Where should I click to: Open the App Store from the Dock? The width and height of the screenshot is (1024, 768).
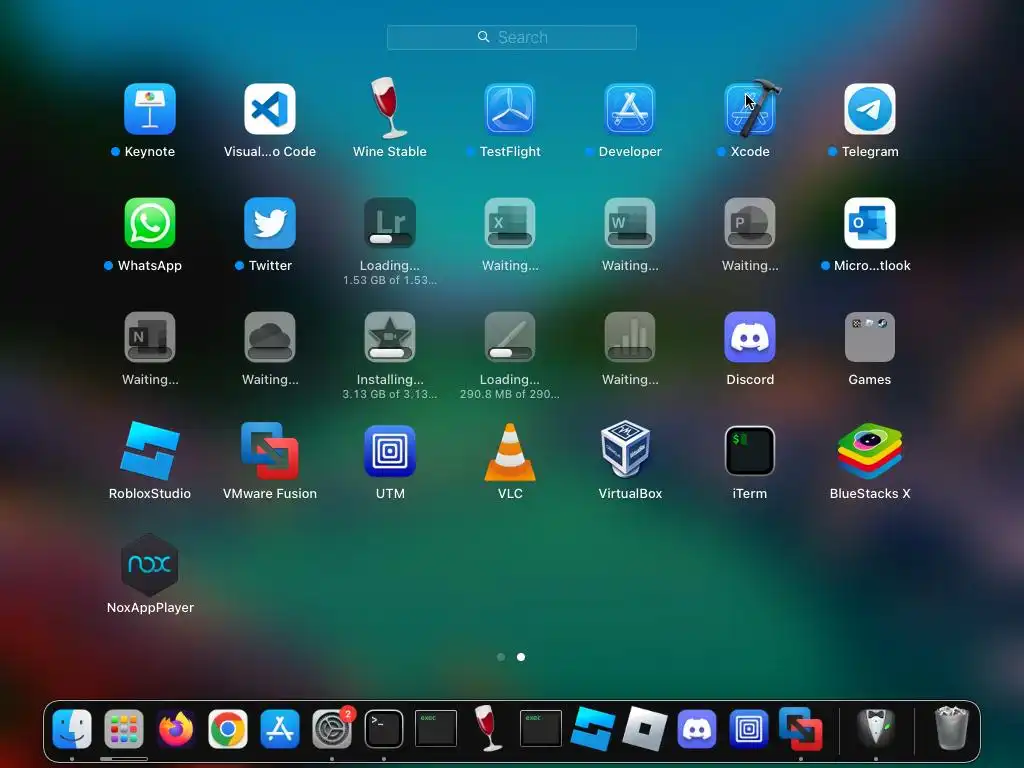280,728
